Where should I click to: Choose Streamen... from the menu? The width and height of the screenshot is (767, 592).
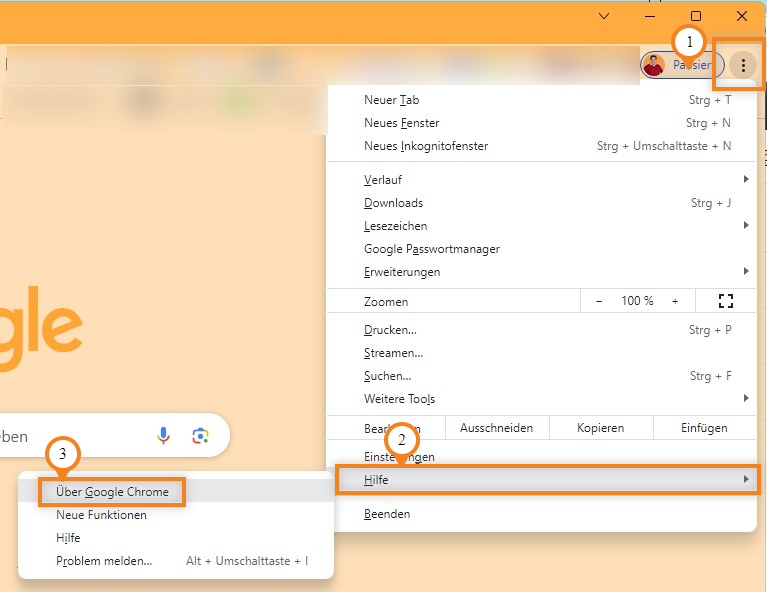coord(541,353)
